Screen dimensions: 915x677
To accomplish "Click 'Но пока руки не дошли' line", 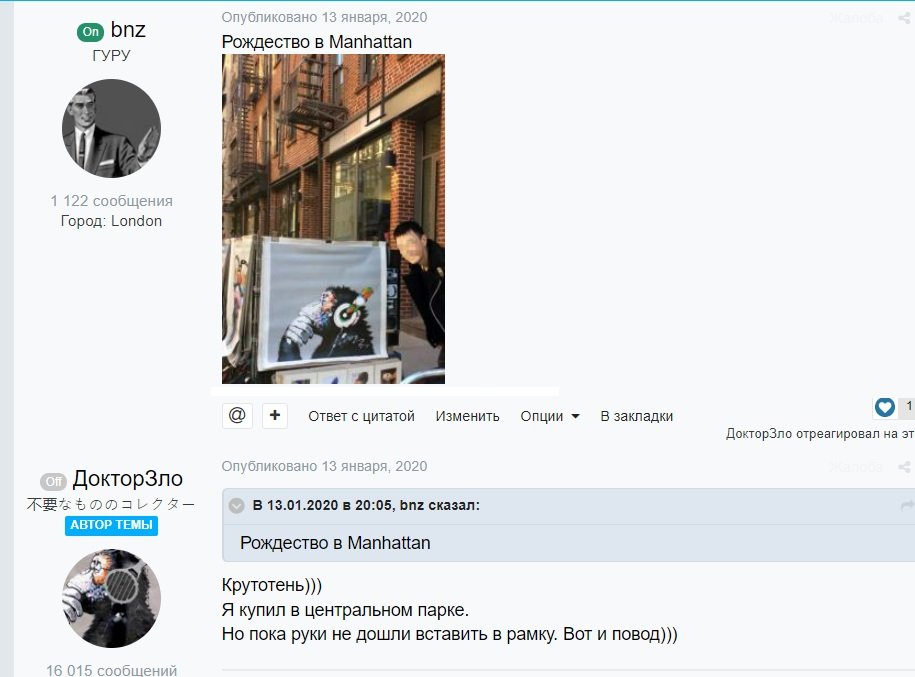I will (x=449, y=634).
